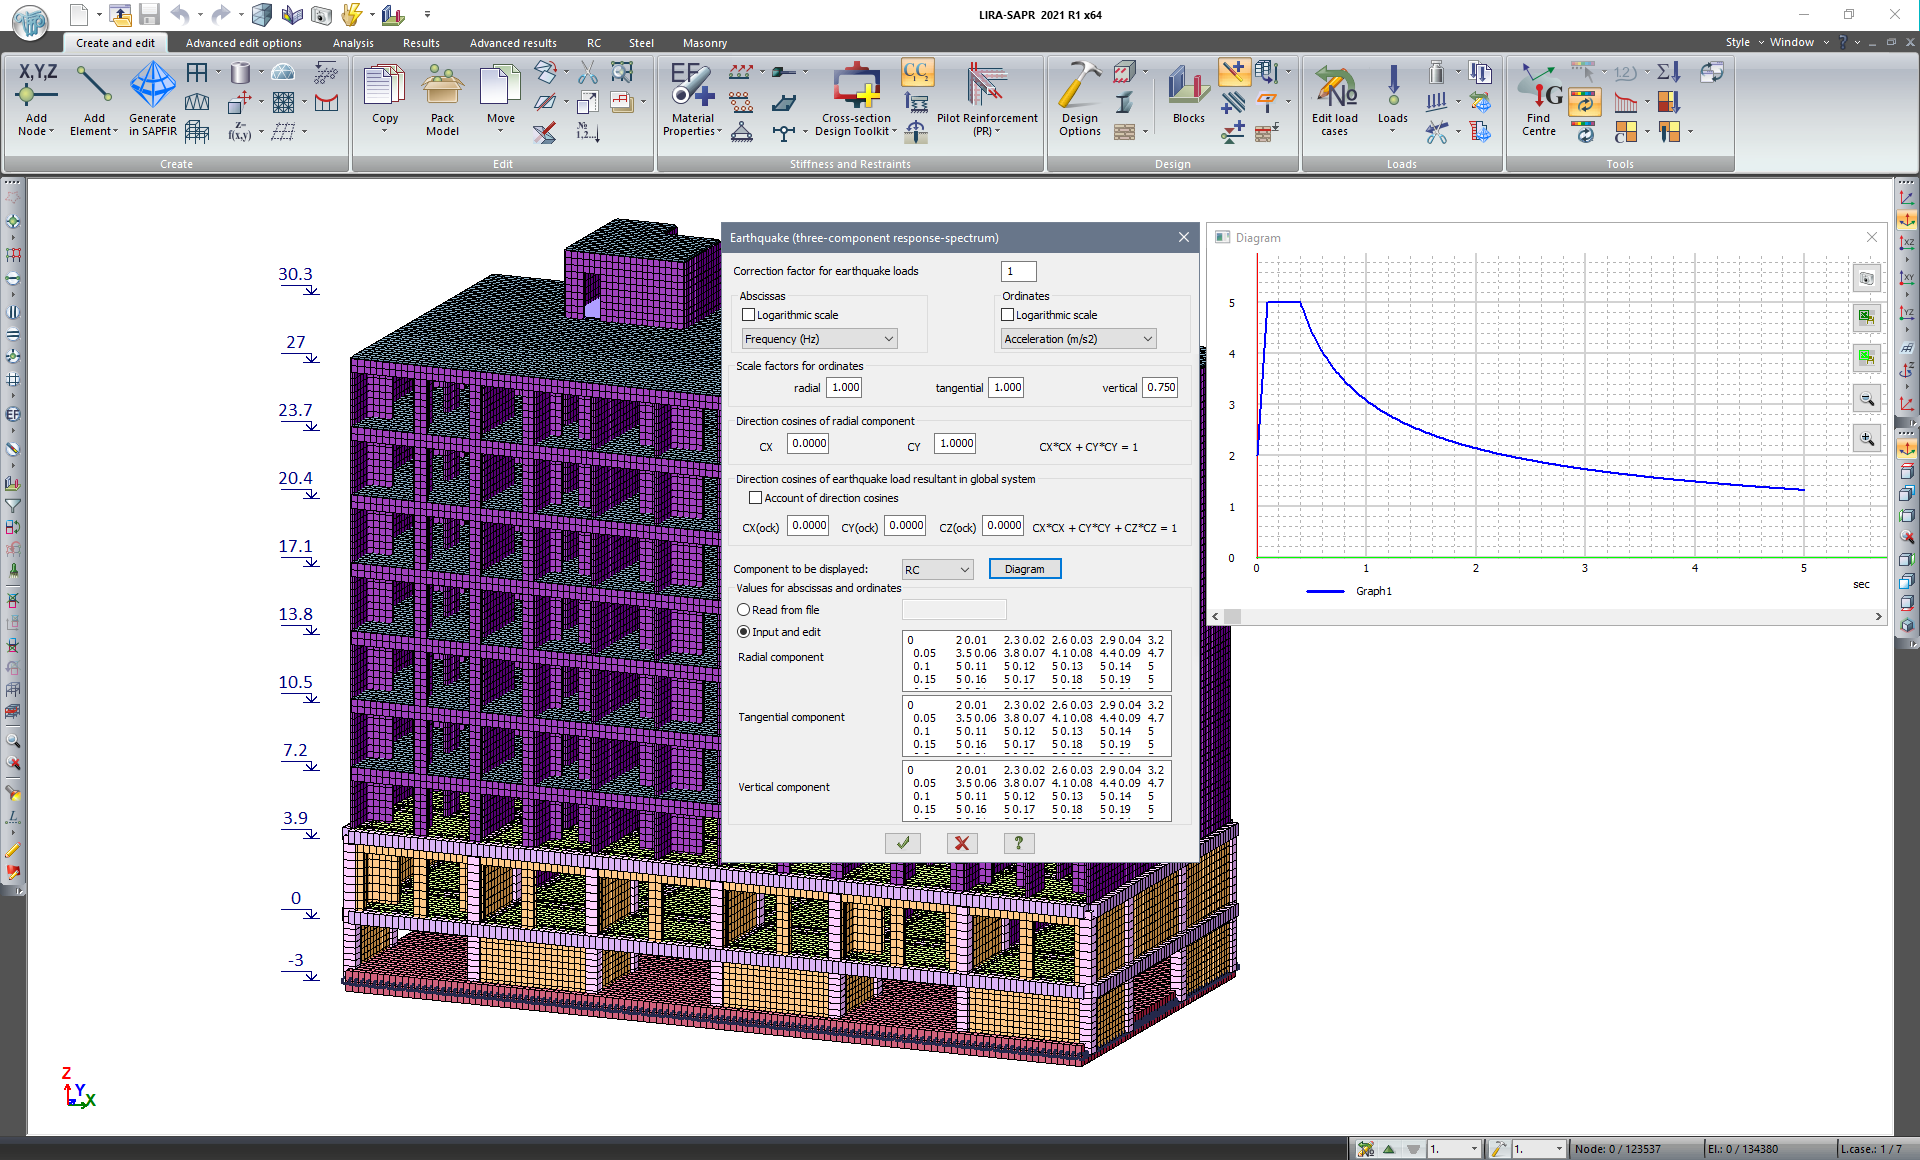Select Read from file radio button
1920x1160 pixels.
pos(744,610)
